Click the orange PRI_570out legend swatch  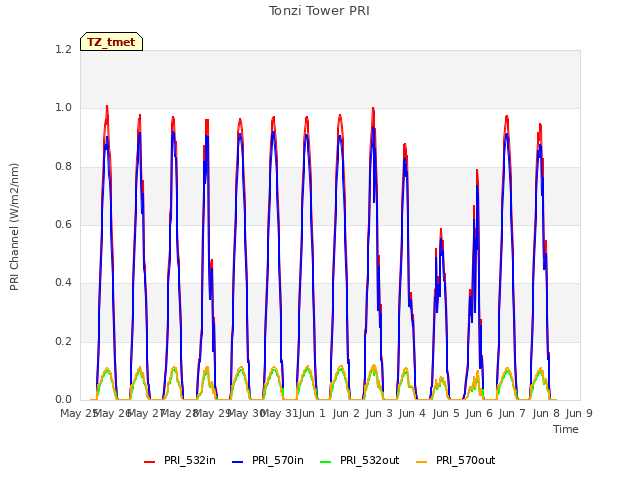click(x=422, y=462)
